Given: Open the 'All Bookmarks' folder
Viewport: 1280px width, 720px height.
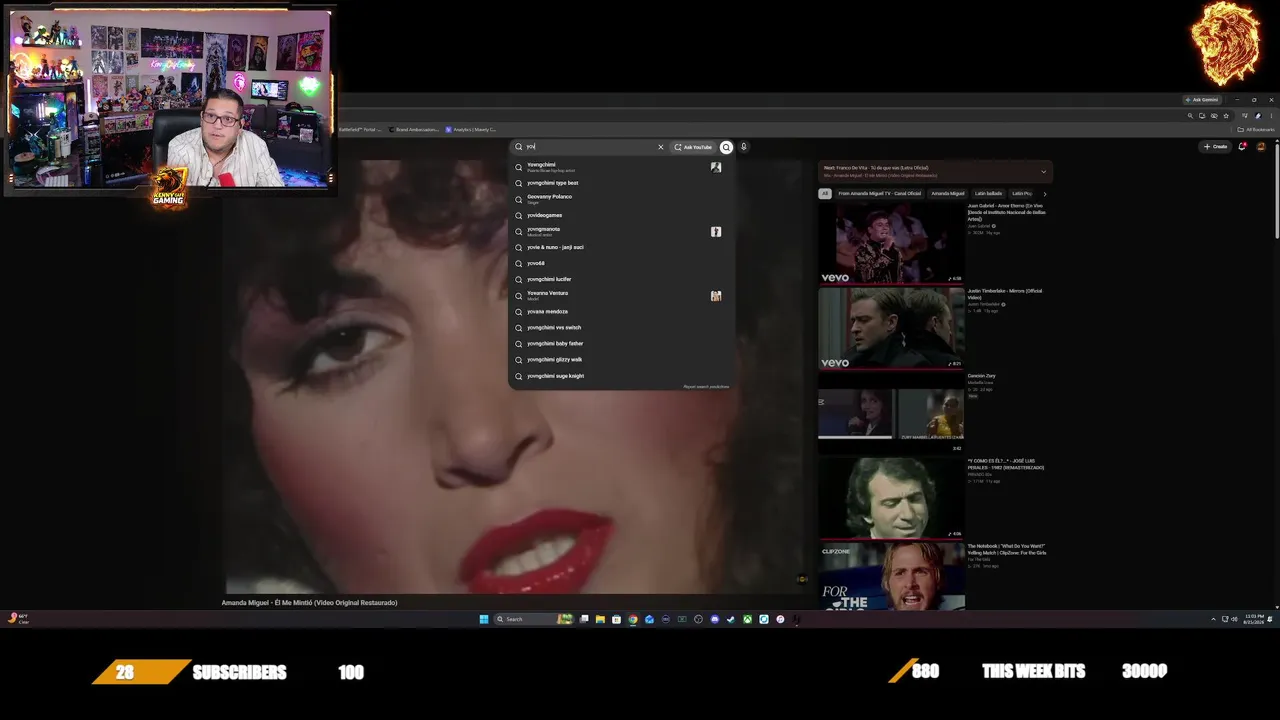Looking at the screenshot, I should tap(1256, 129).
